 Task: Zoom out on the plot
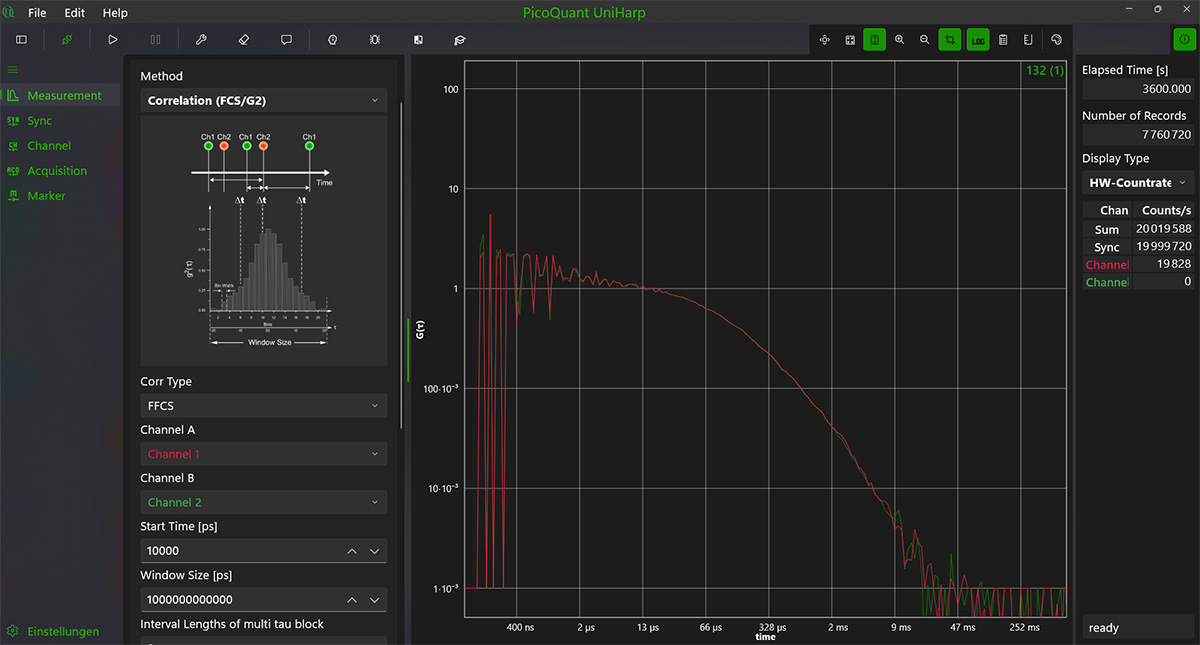pos(925,40)
